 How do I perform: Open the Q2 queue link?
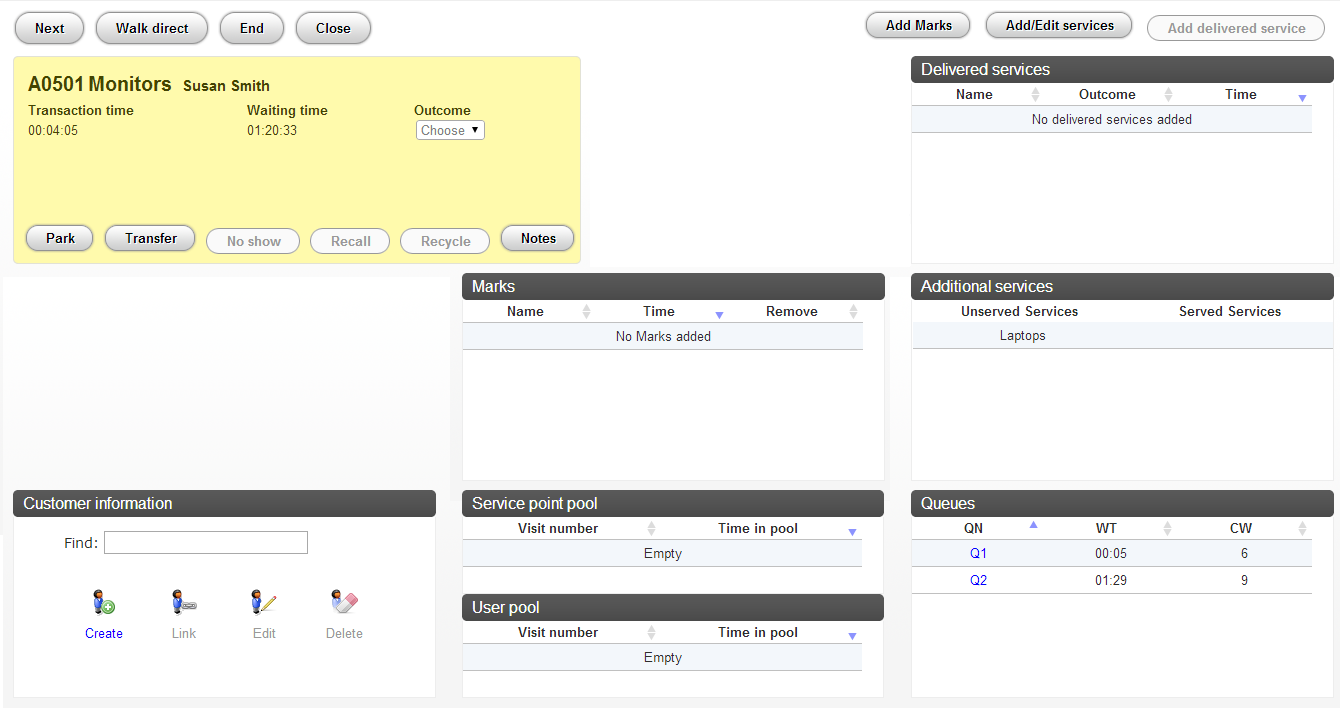tap(978, 581)
